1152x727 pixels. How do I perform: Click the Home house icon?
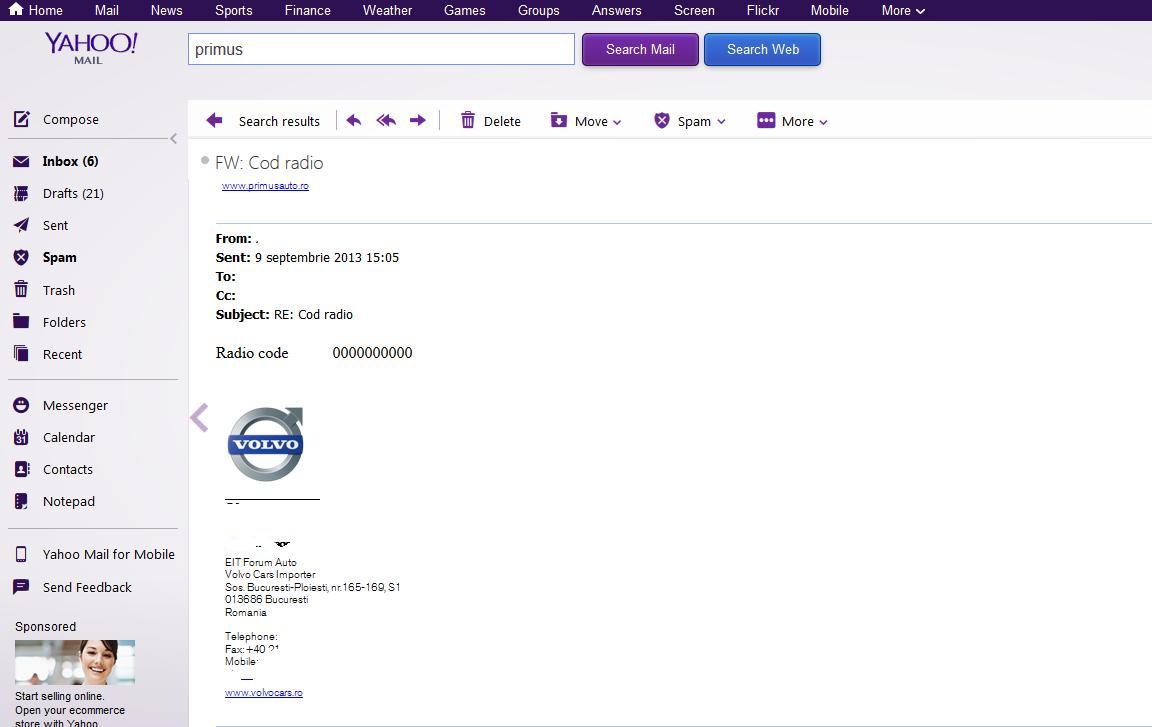pyautogui.click(x=15, y=10)
